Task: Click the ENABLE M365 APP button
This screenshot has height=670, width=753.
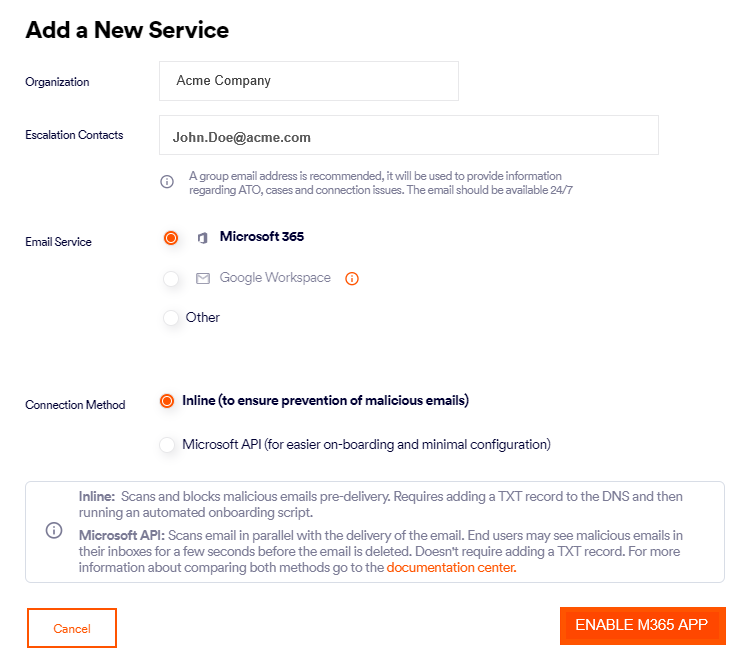Action: pyautogui.click(x=642, y=626)
